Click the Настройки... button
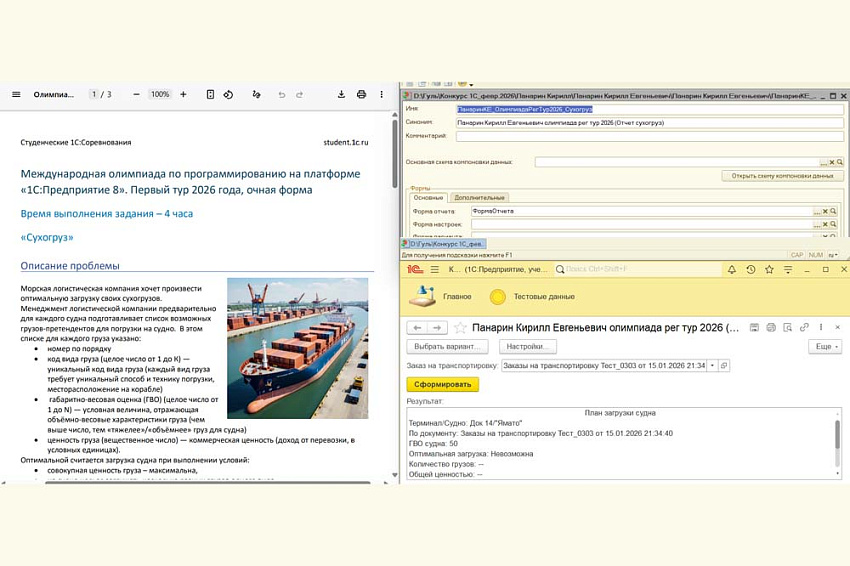850x566 pixels. tap(528, 346)
